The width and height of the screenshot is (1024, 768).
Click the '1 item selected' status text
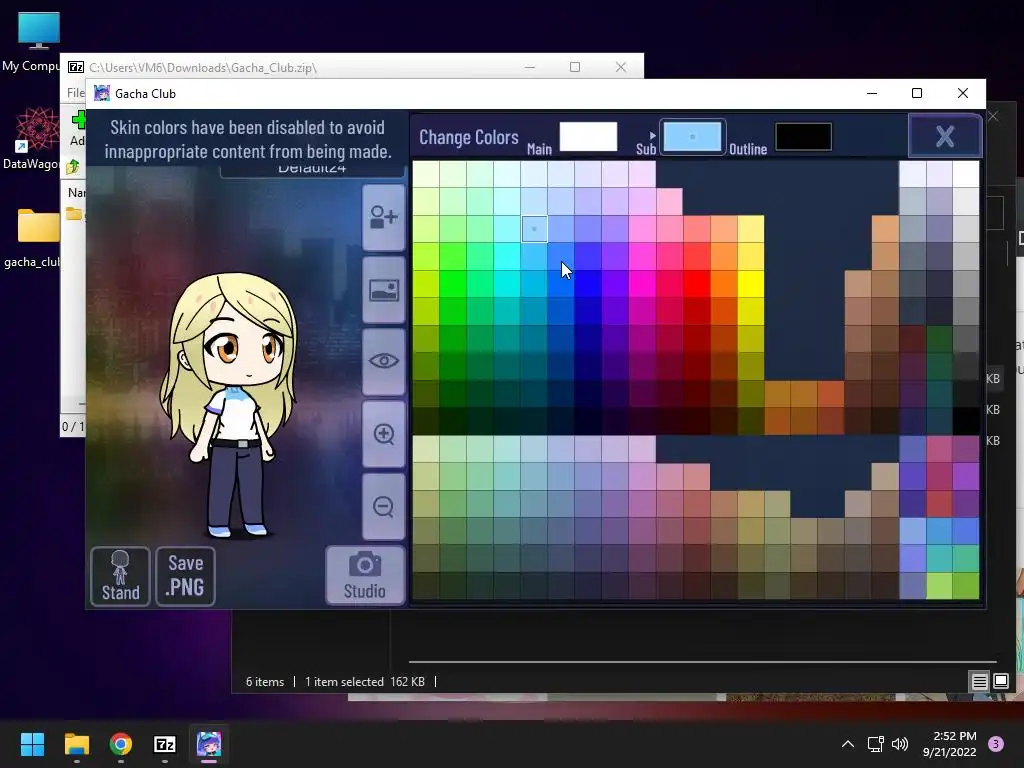click(x=344, y=682)
